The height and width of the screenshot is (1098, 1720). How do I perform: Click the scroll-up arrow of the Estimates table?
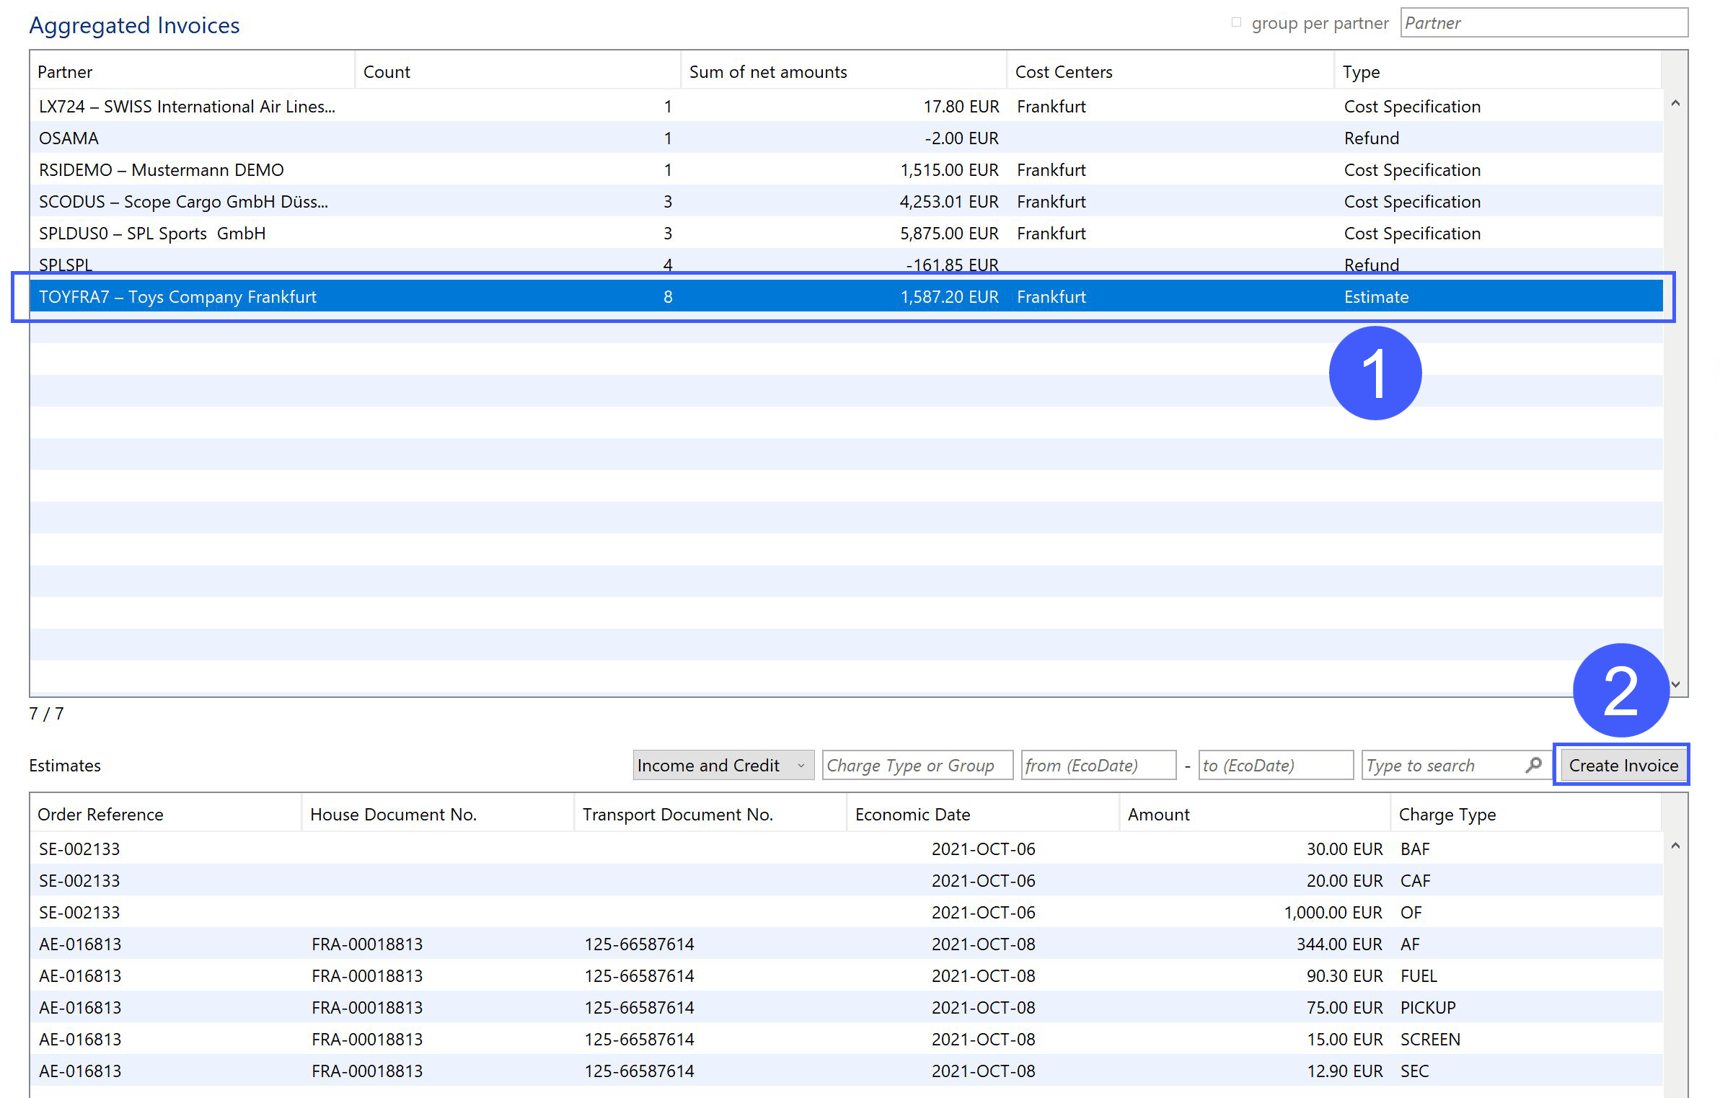[x=1674, y=845]
